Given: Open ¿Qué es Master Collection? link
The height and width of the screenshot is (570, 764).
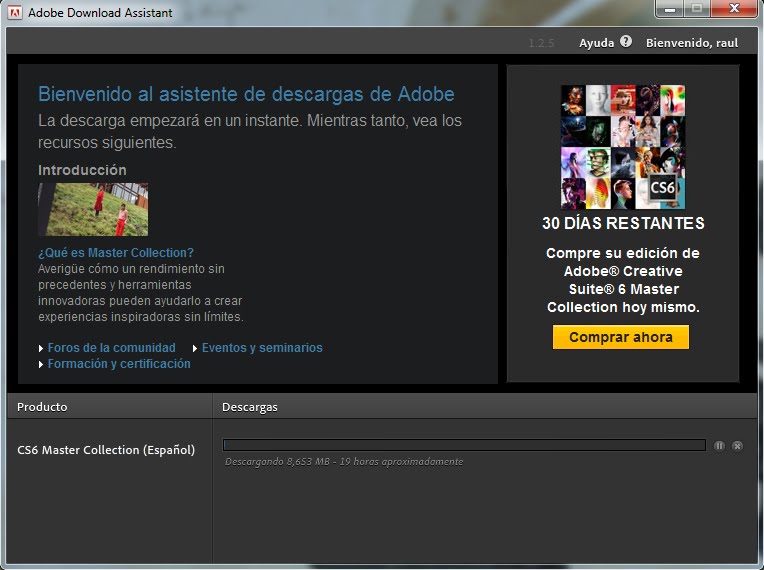Looking at the screenshot, I should click(x=116, y=252).
